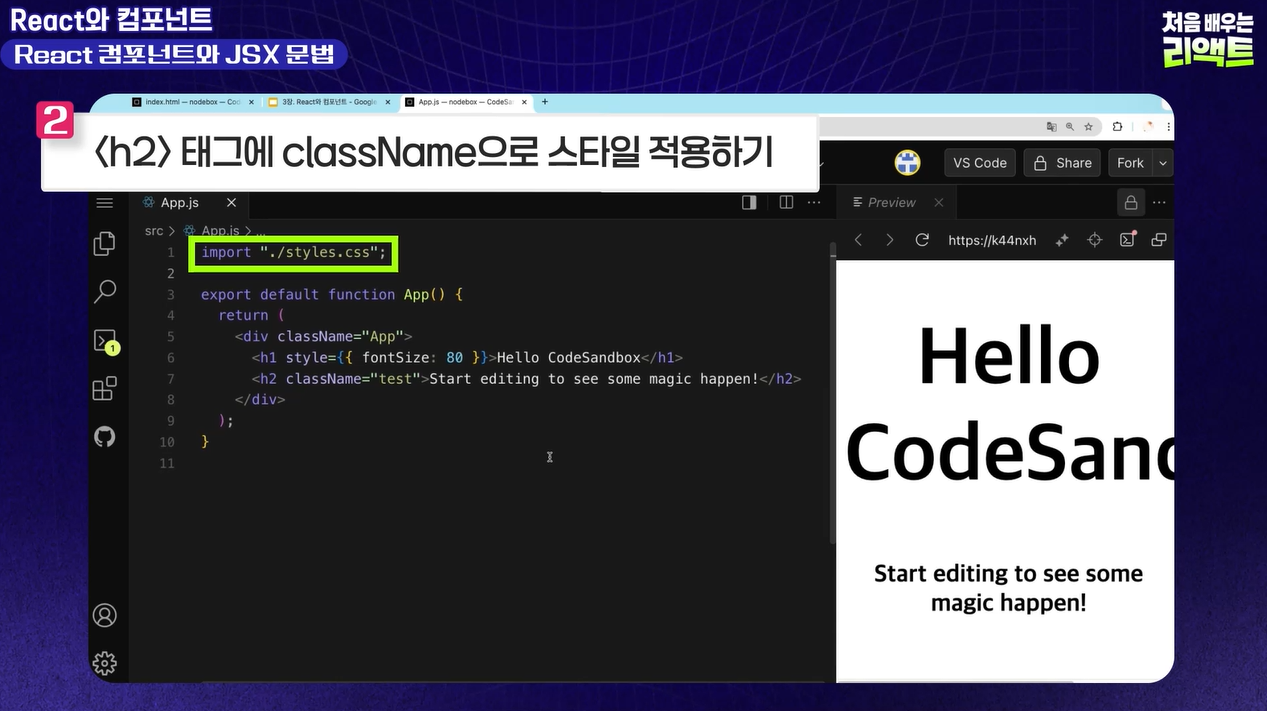Open the Extensions panel icon
This screenshot has height=711, width=1267.
tap(105, 388)
